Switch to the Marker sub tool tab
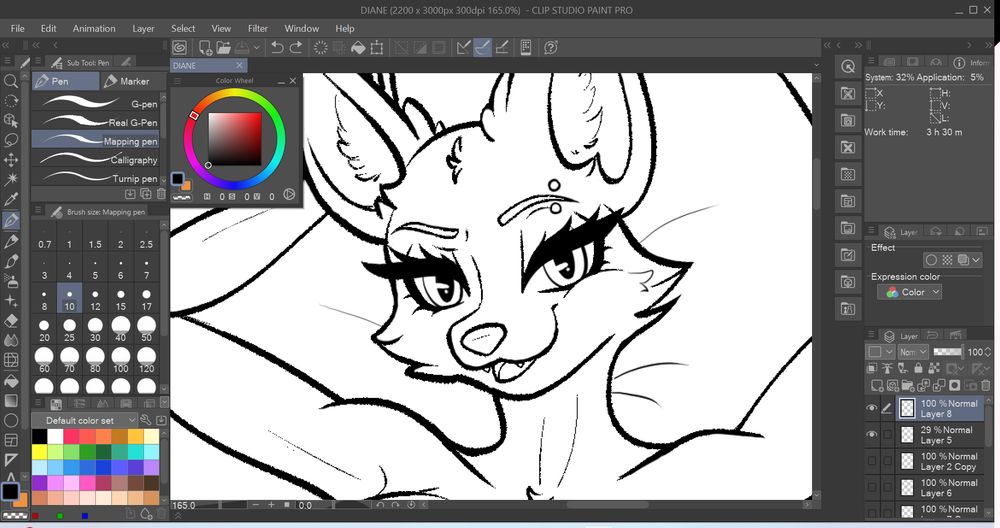 (133, 81)
